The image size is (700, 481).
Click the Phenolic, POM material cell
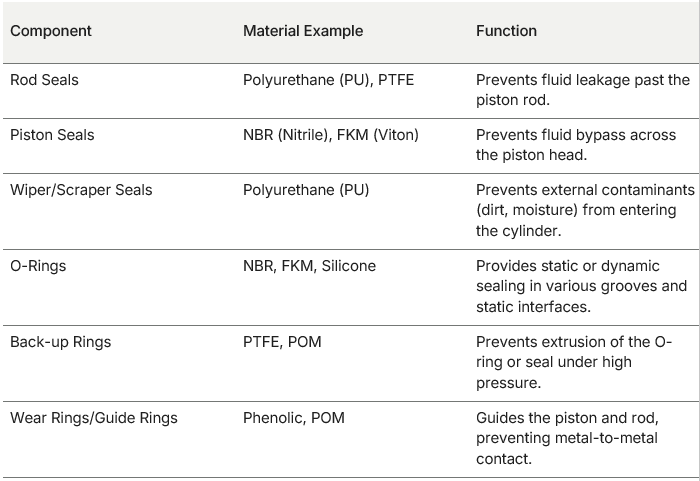pyautogui.click(x=294, y=418)
